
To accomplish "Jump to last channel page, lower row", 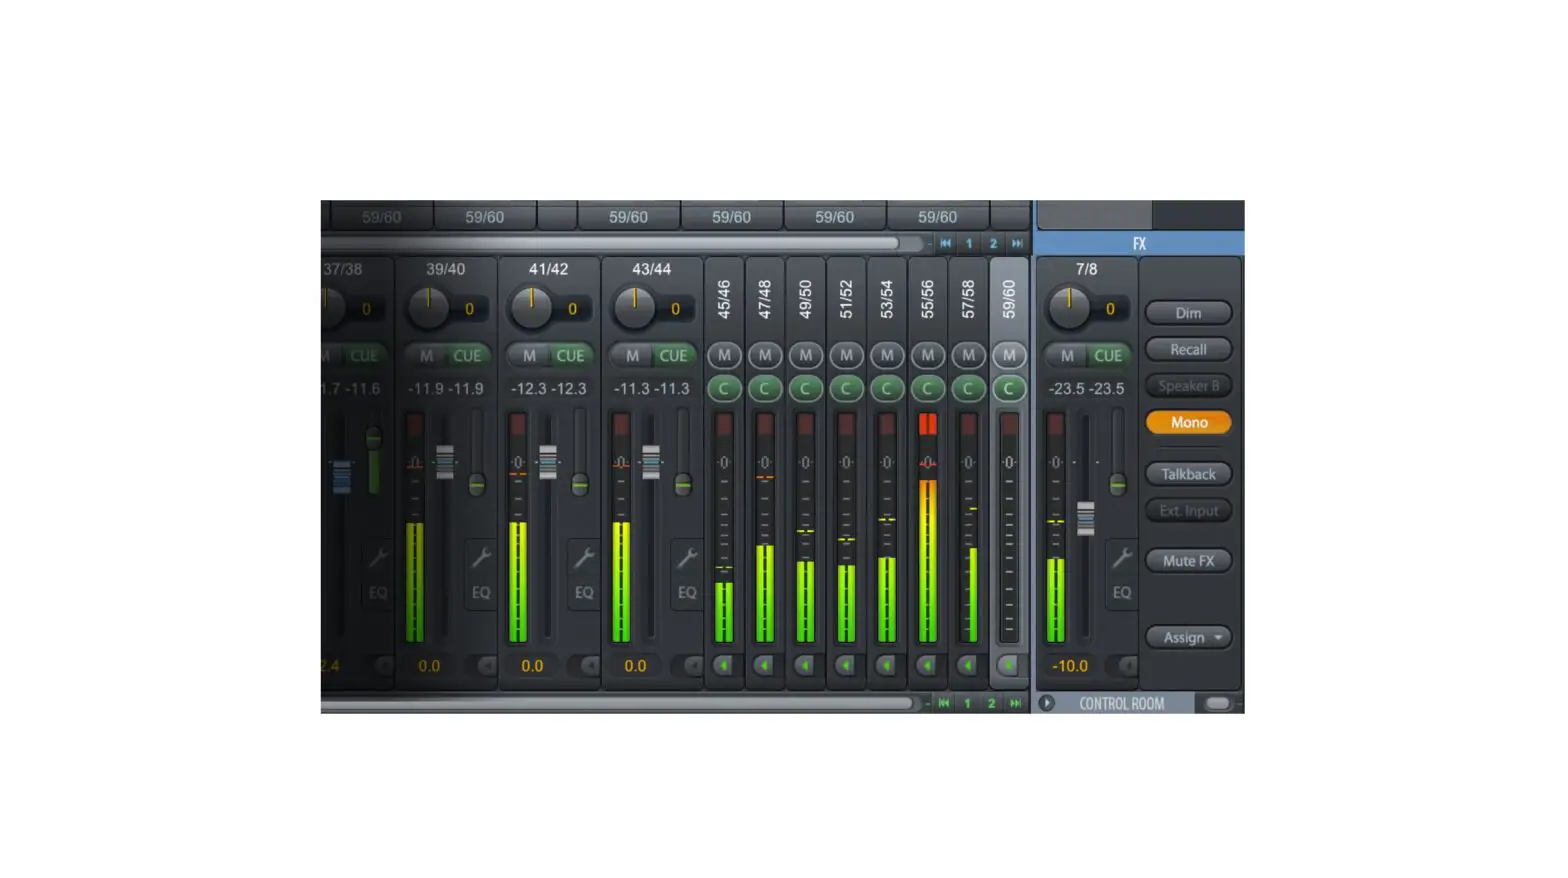I will (1015, 703).
